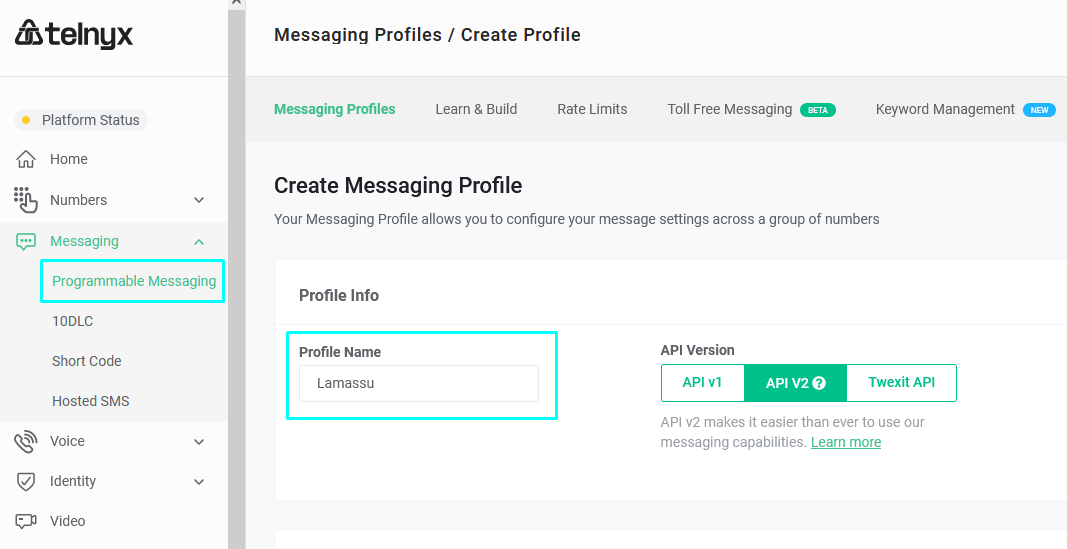The height and width of the screenshot is (549, 1067).
Task: Click the Create Messaging Profile heading
Action: [x=398, y=185]
